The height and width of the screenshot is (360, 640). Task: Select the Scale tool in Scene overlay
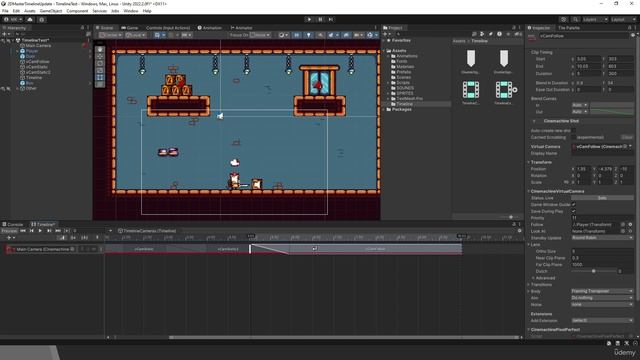pos(100,70)
